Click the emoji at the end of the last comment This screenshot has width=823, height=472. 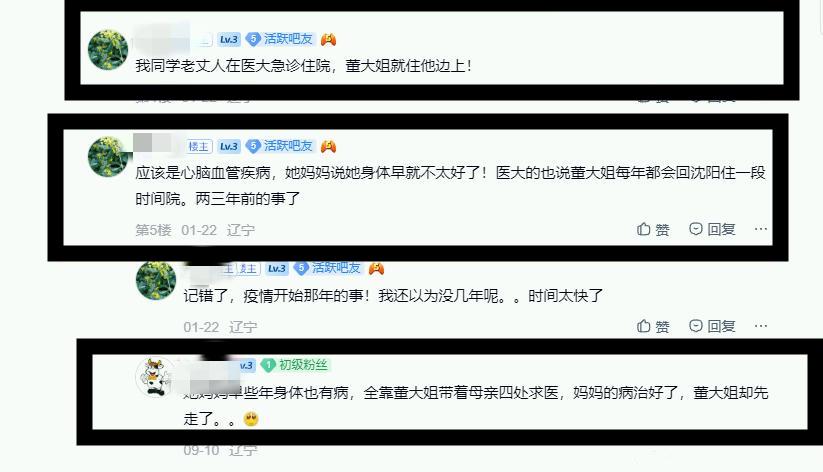[x=251, y=419]
